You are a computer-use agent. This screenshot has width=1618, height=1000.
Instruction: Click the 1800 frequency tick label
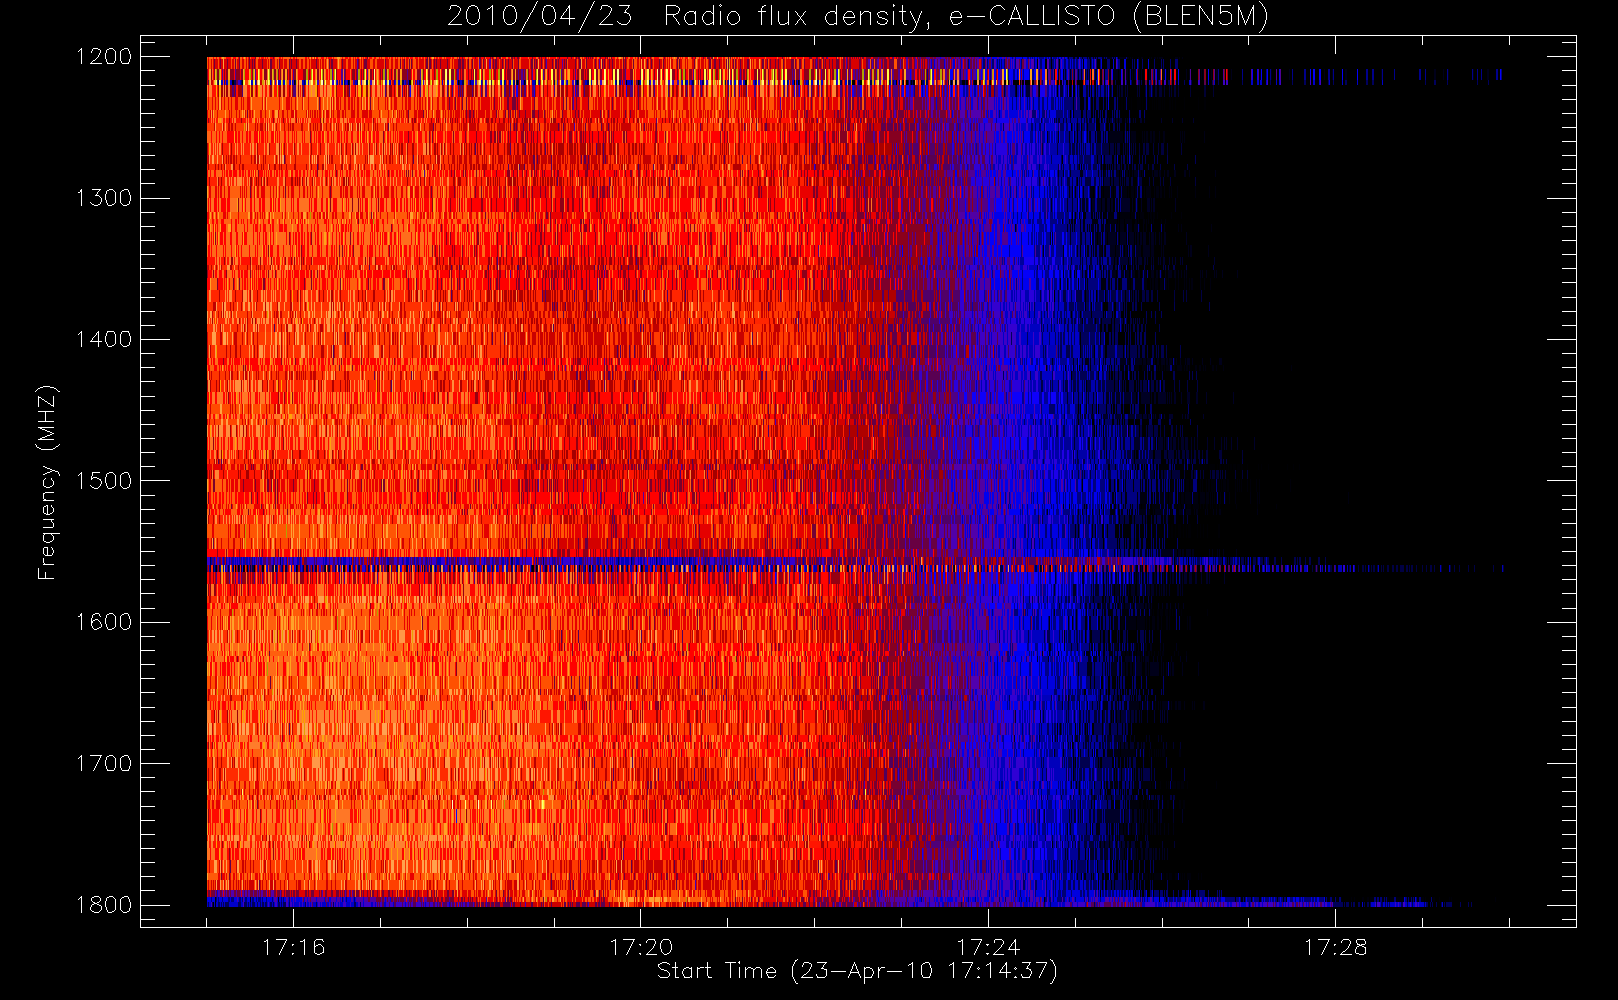point(104,905)
